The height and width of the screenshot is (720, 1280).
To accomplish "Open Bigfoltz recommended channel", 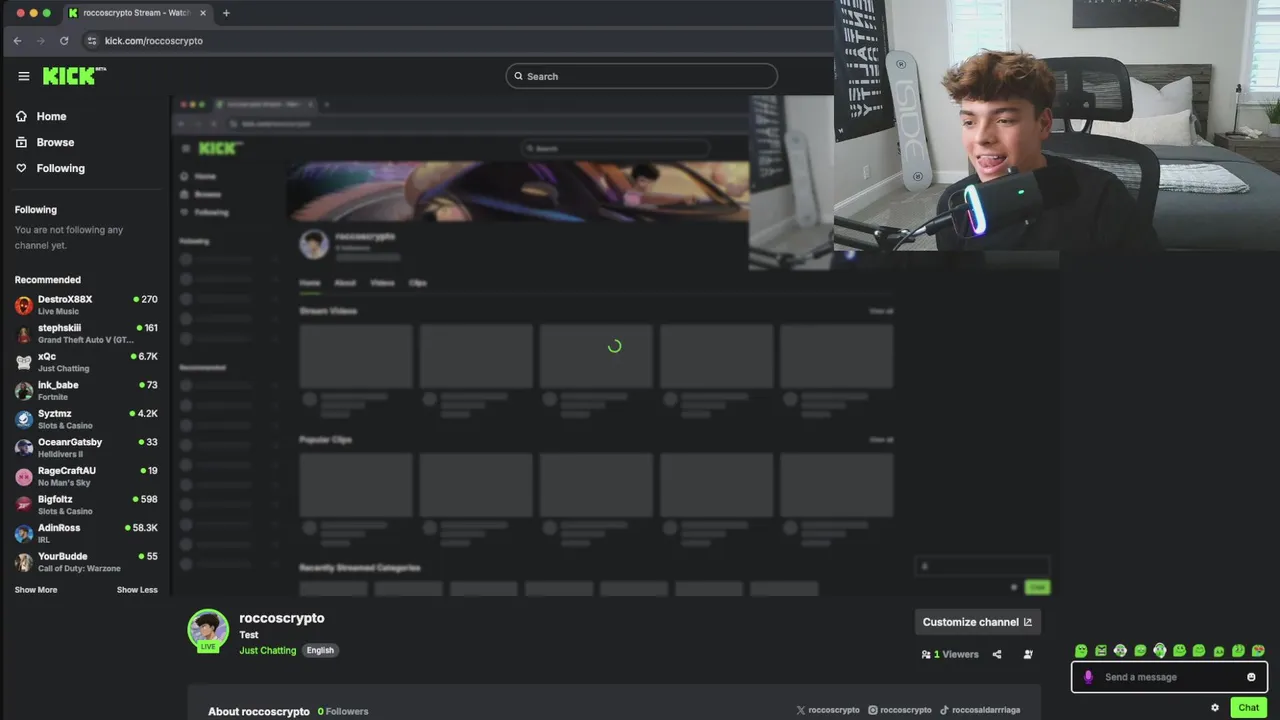I will pos(86,504).
